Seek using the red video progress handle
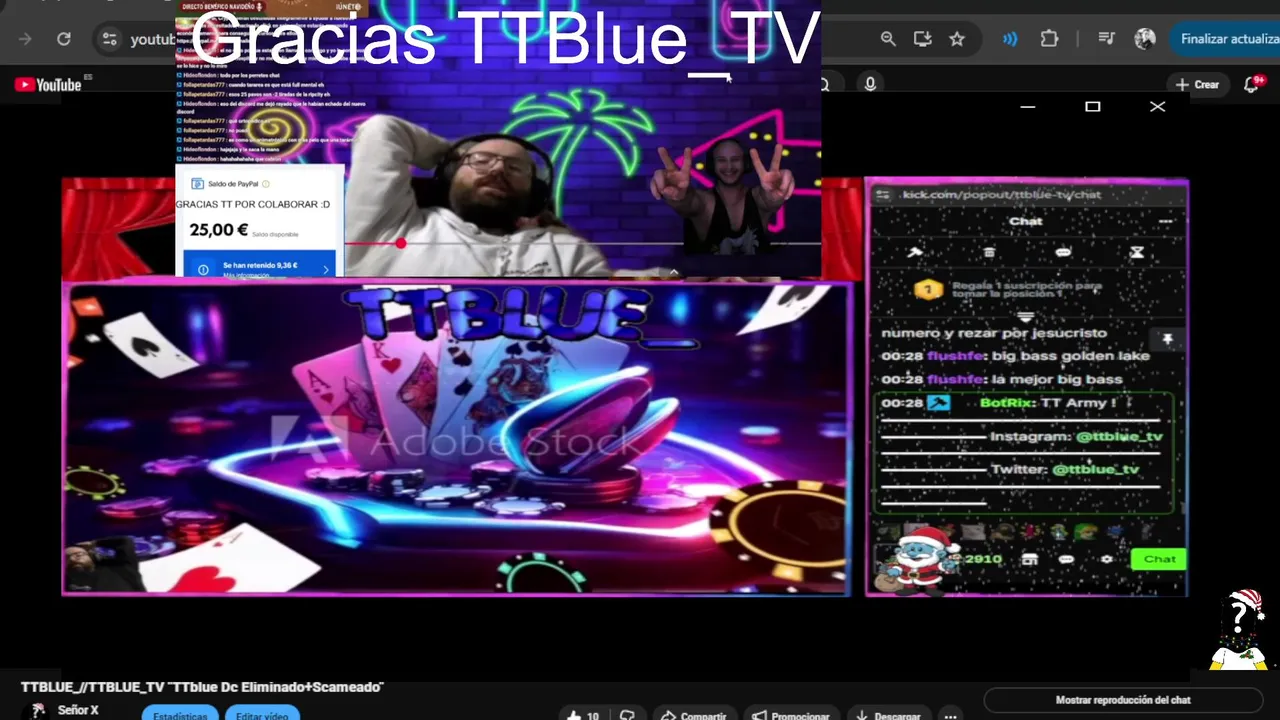 [x=400, y=243]
